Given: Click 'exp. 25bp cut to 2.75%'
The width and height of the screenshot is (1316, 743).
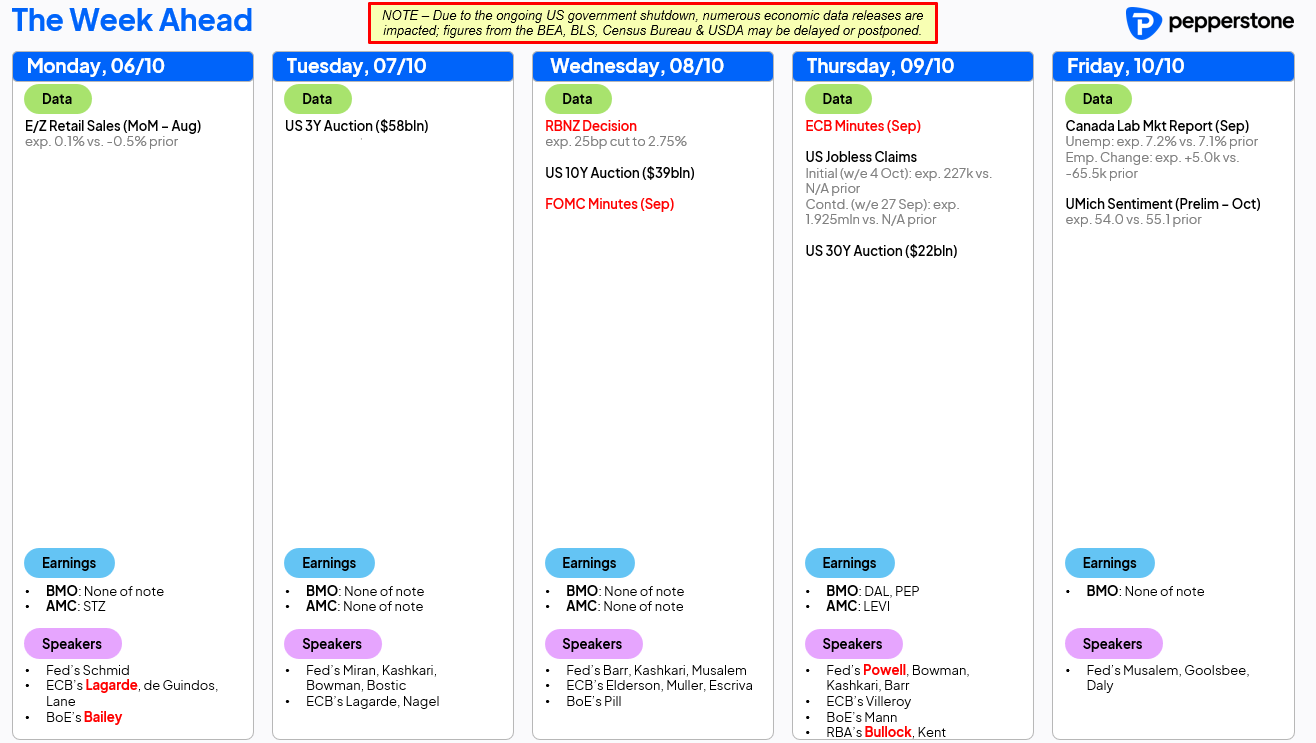Looking at the screenshot, I should pyautogui.click(x=616, y=142).
